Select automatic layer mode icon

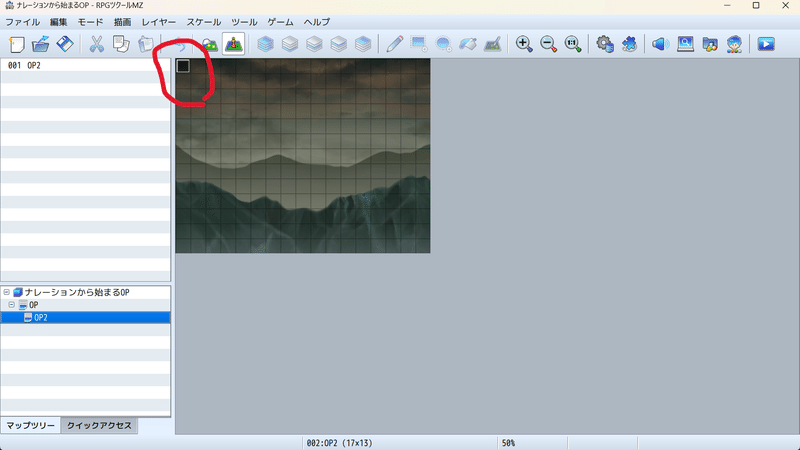click(x=265, y=44)
